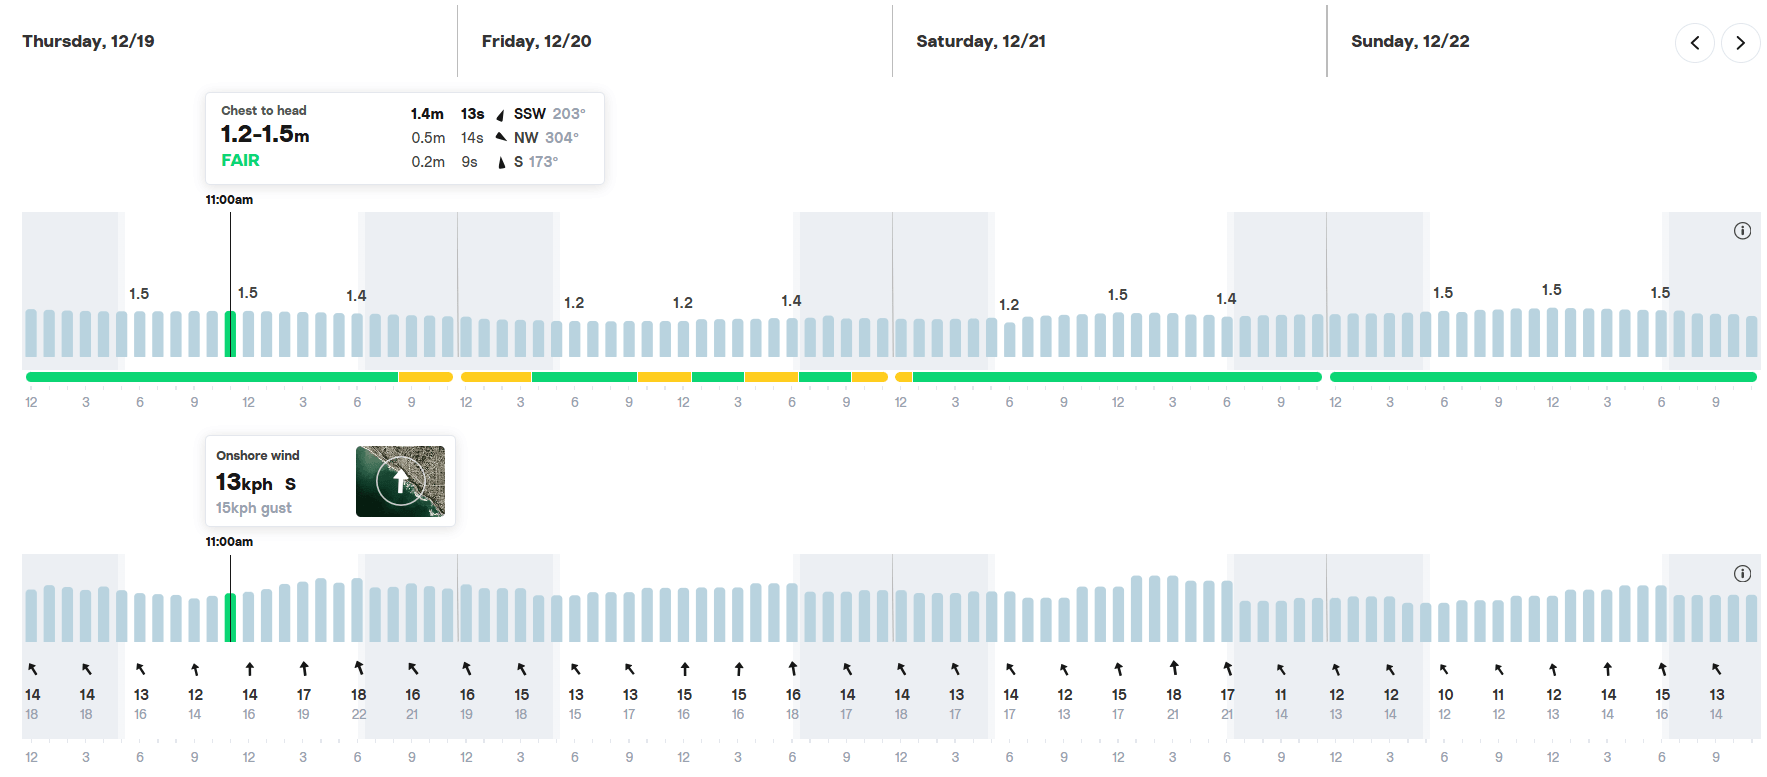Click wind arrow above 11 / 12 reading
Image resolution: width=1767 pixels, height=777 pixels.
(1499, 669)
